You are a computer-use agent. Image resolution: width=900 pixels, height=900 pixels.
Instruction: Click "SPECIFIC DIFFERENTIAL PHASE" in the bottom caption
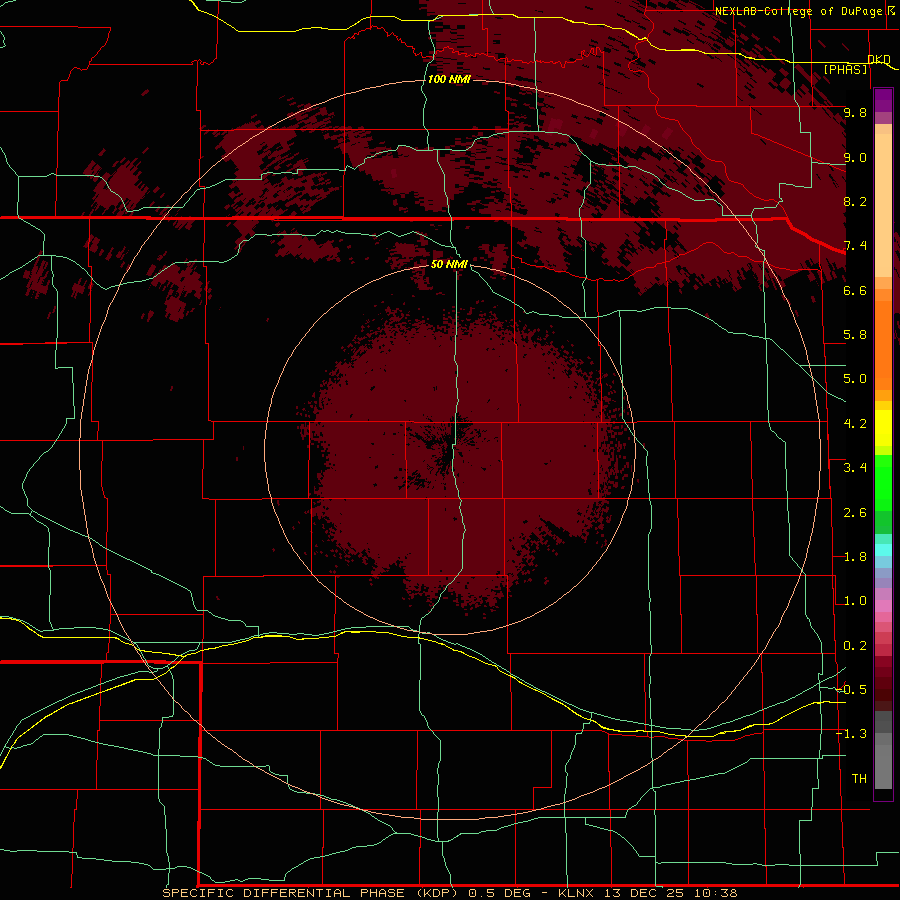(x=282, y=893)
